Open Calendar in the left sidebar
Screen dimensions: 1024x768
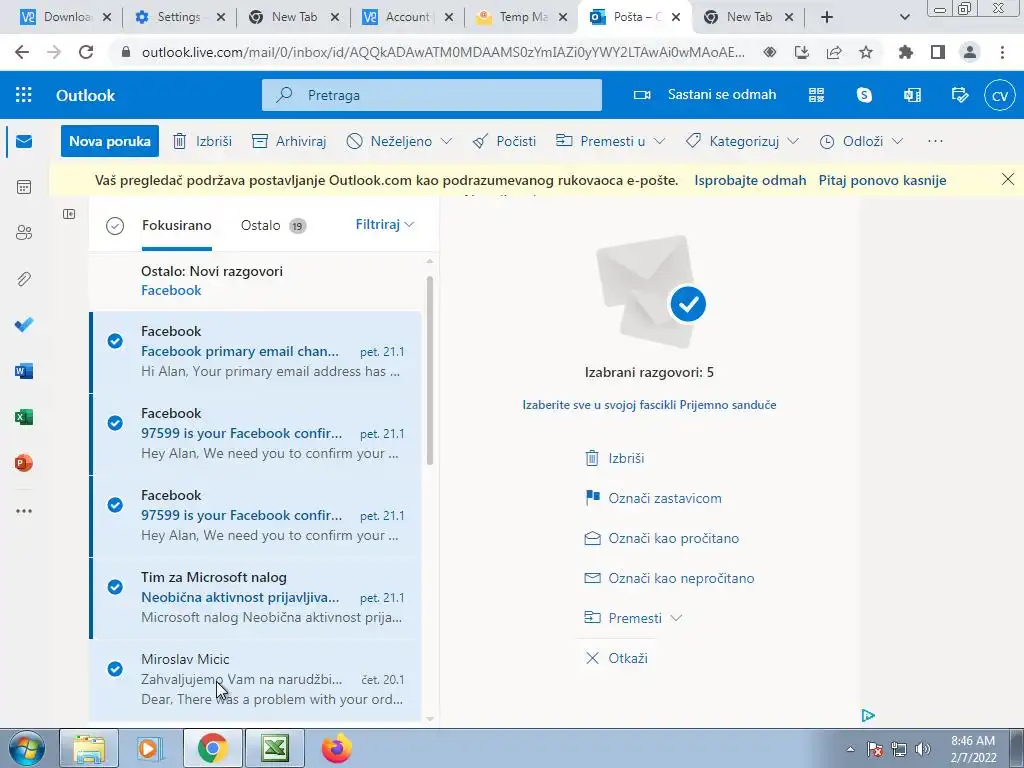(x=24, y=187)
